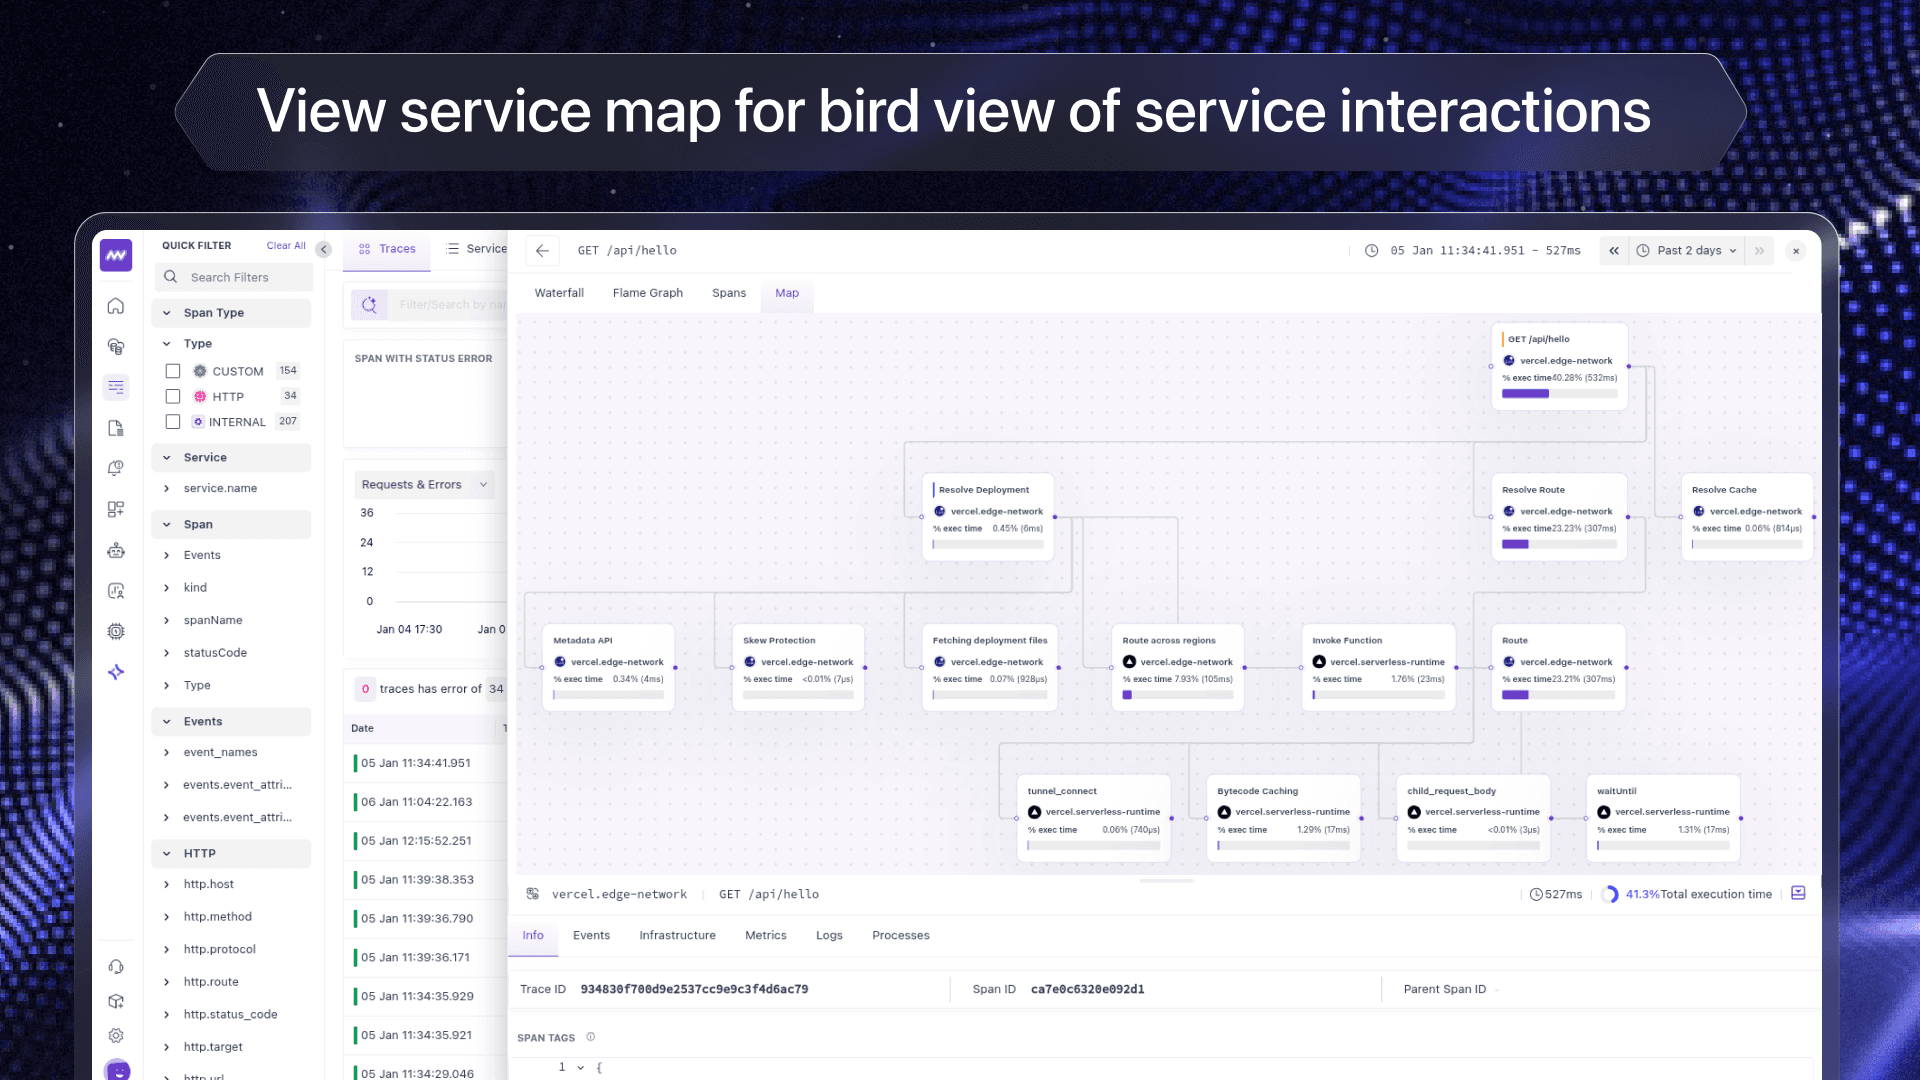Collapse the quick filter panel arrow
This screenshot has height=1080, width=1920.
tap(323, 249)
